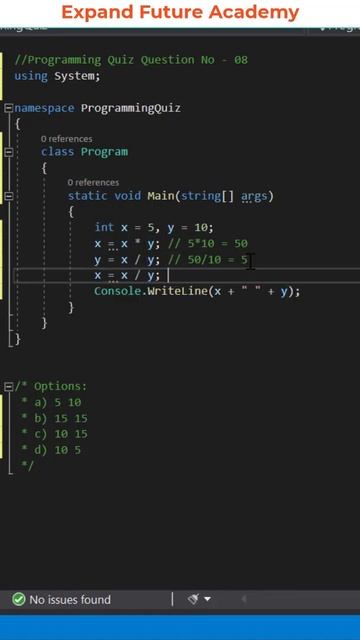Click option 'a) 5 10'
Screen dimensions: 360x640
click(58, 402)
